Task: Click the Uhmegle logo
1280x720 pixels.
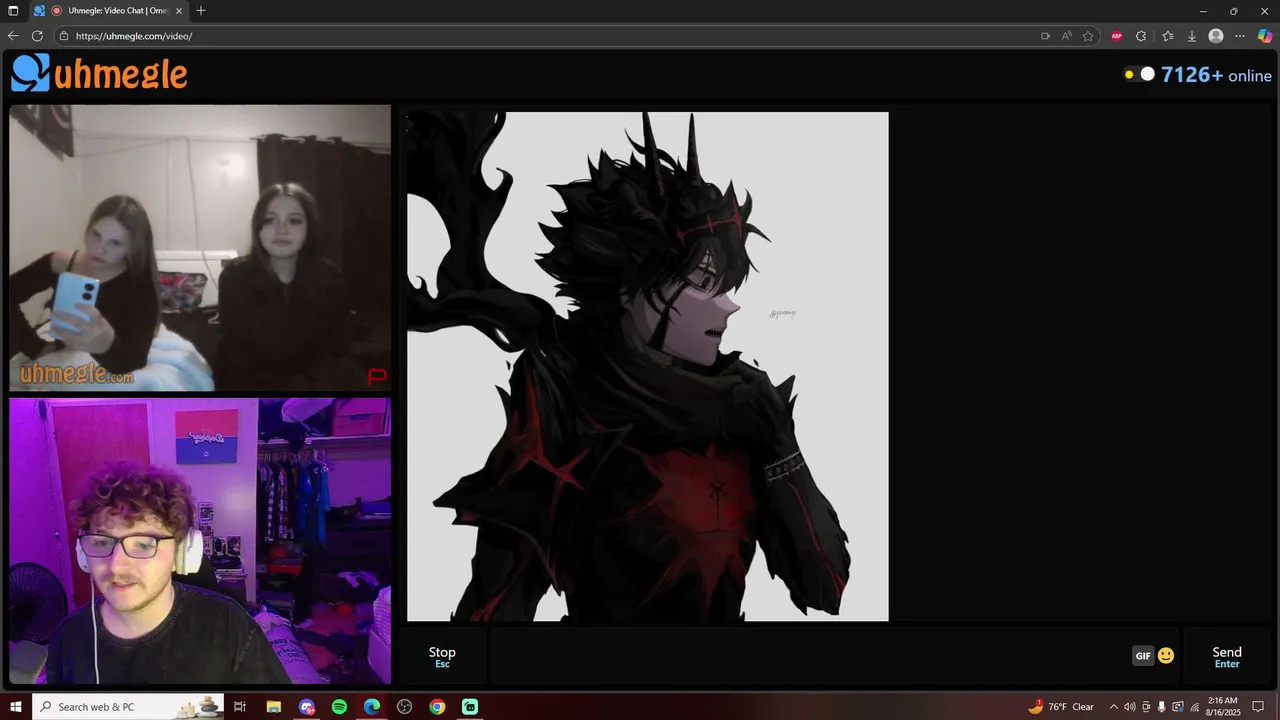Action: (99, 73)
